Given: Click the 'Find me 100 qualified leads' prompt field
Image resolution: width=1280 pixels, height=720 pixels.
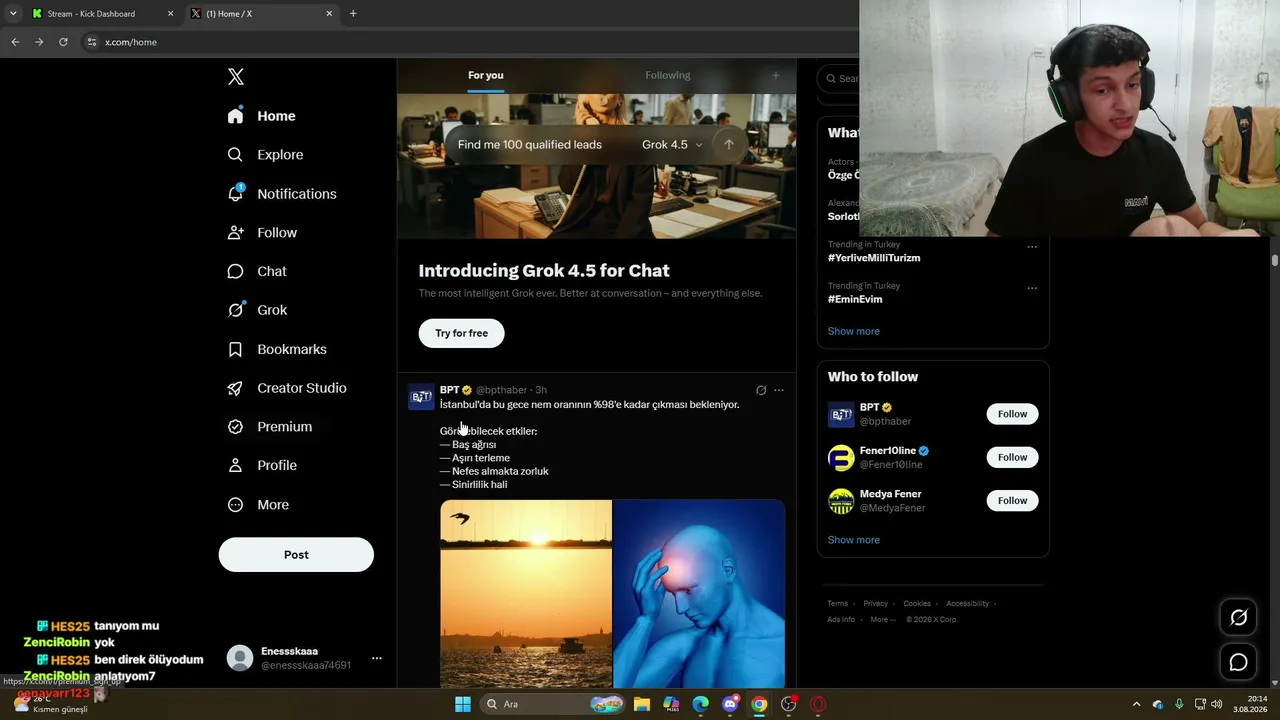Looking at the screenshot, I should (530, 145).
